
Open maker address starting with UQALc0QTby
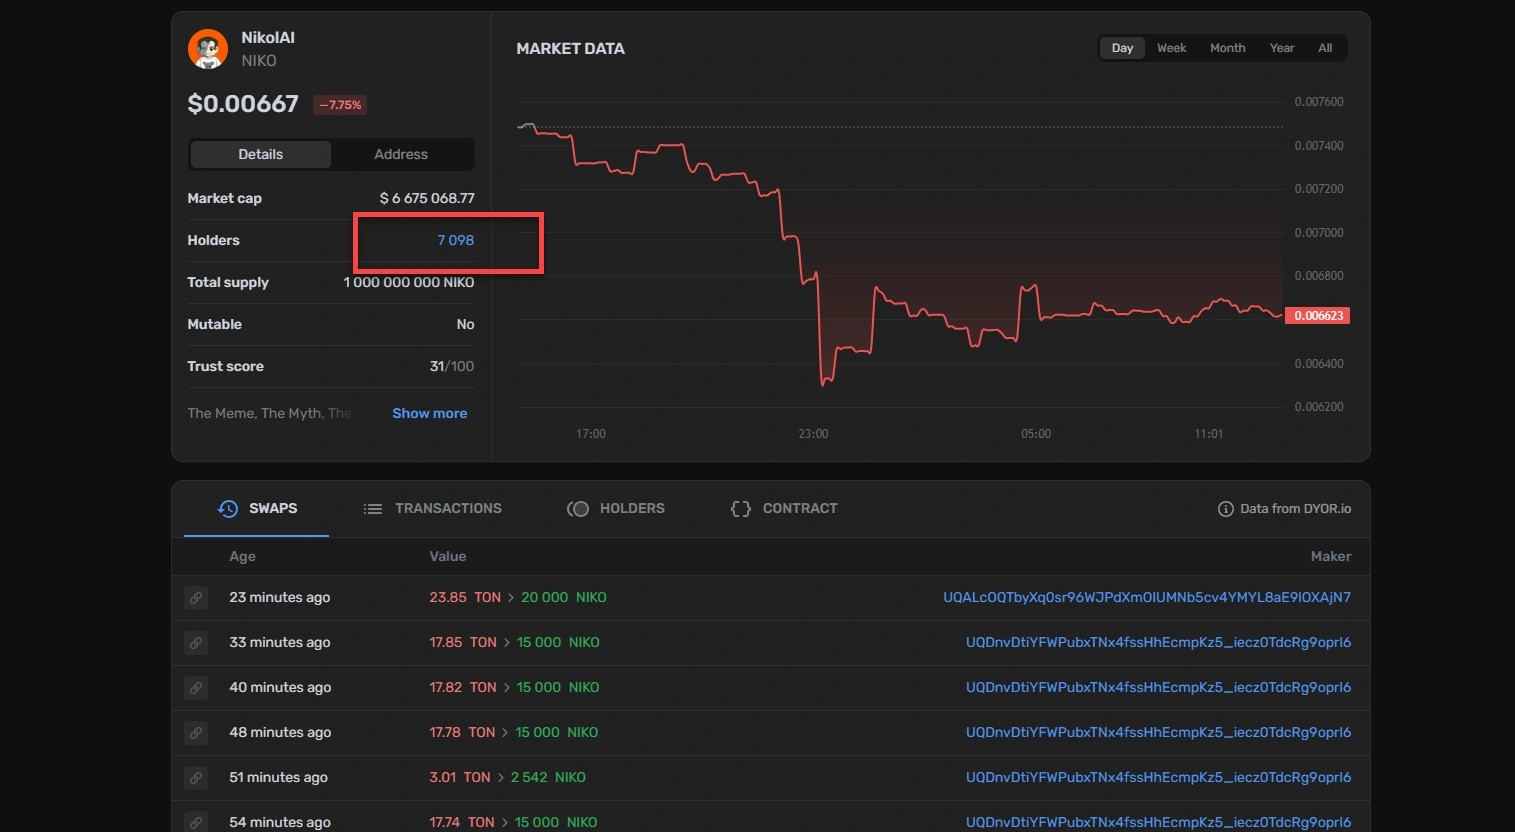click(x=1146, y=597)
